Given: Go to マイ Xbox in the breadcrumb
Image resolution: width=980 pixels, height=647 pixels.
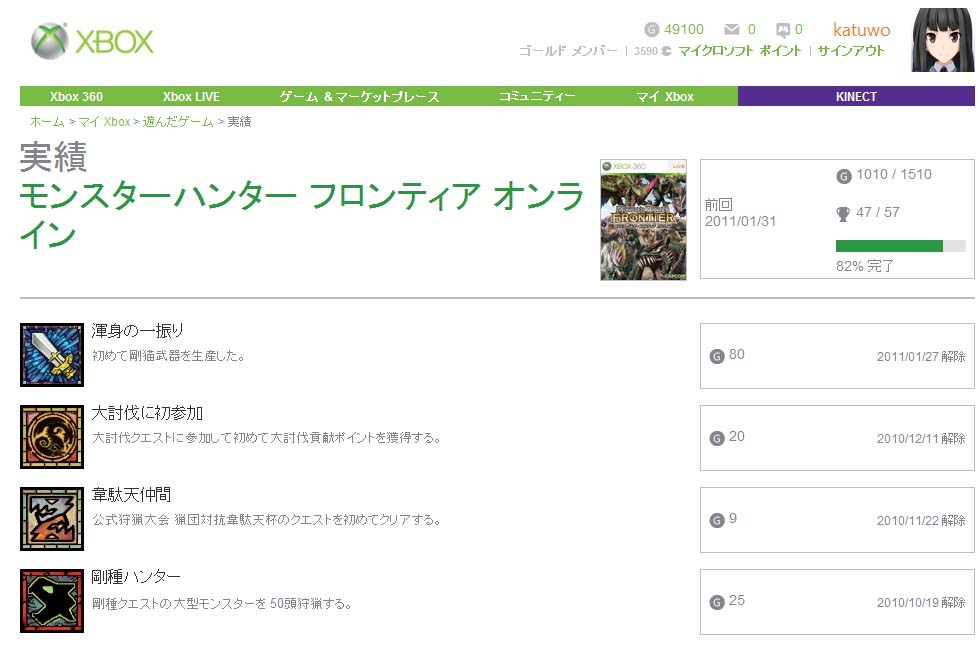Looking at the screenshot, I should coord(104,121).
